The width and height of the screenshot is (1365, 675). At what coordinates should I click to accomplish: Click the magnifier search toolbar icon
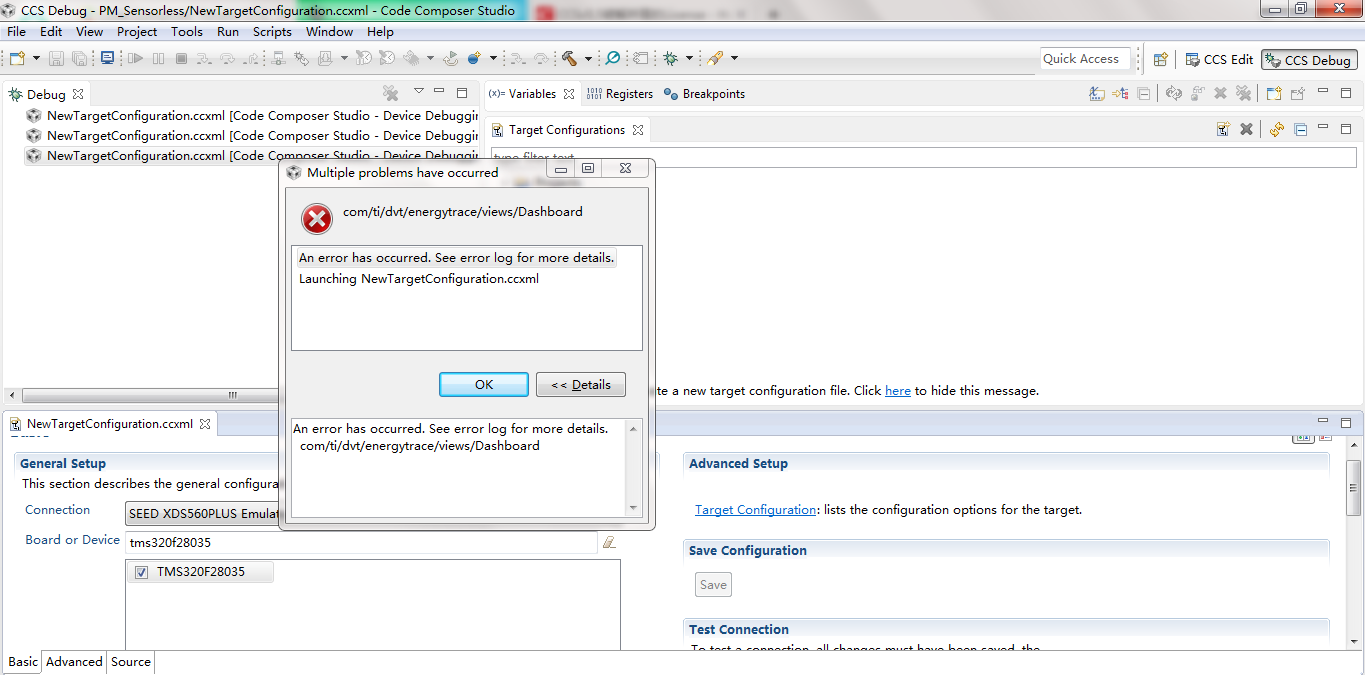pos(613,59)
